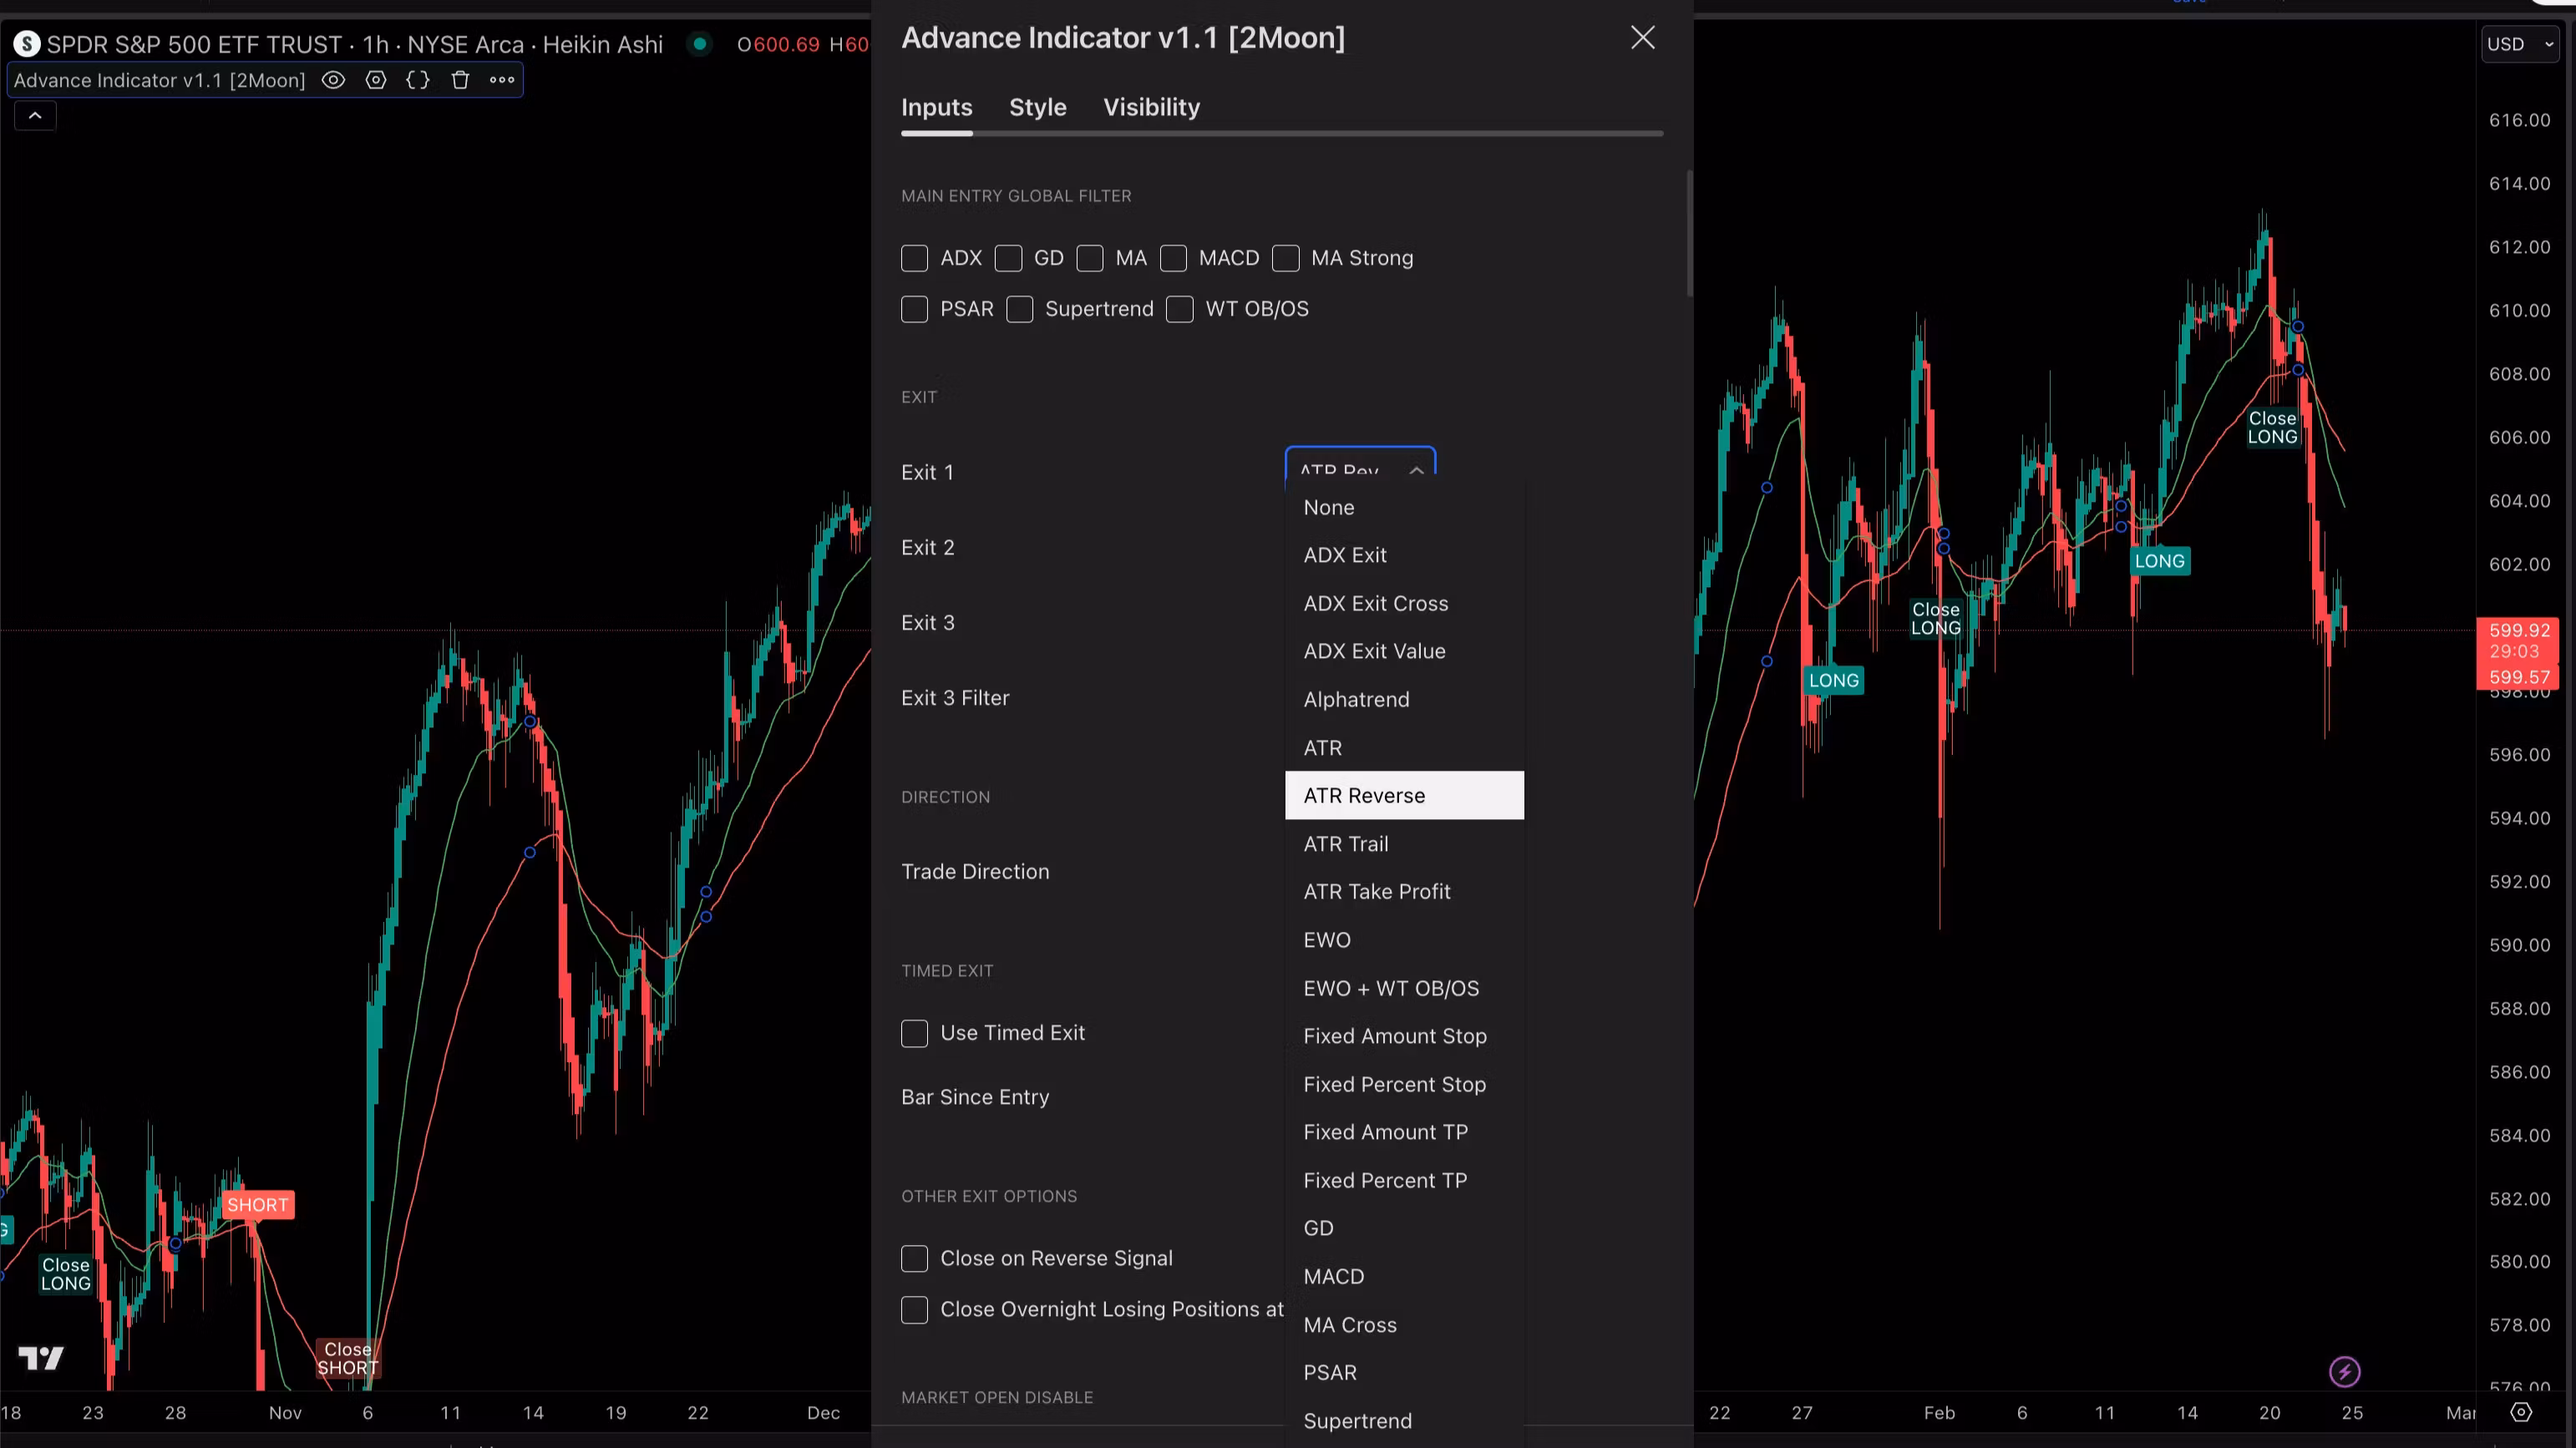The image size is (2576, 1448).
Task: Enable the ADX global filter checkbox
Action: 914,258
